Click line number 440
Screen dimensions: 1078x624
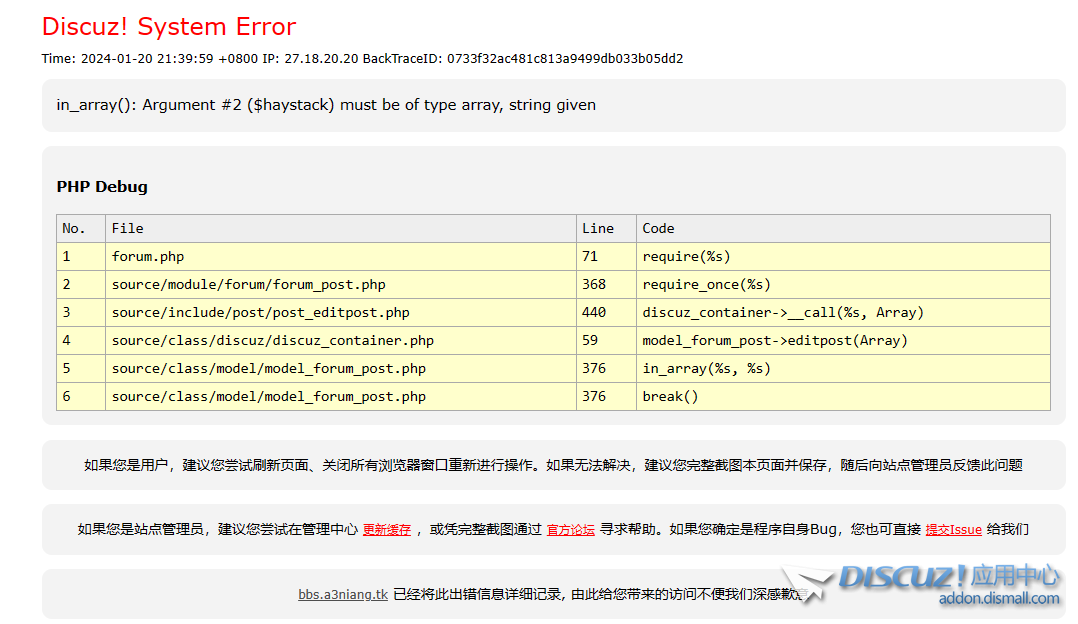(606, 312)
